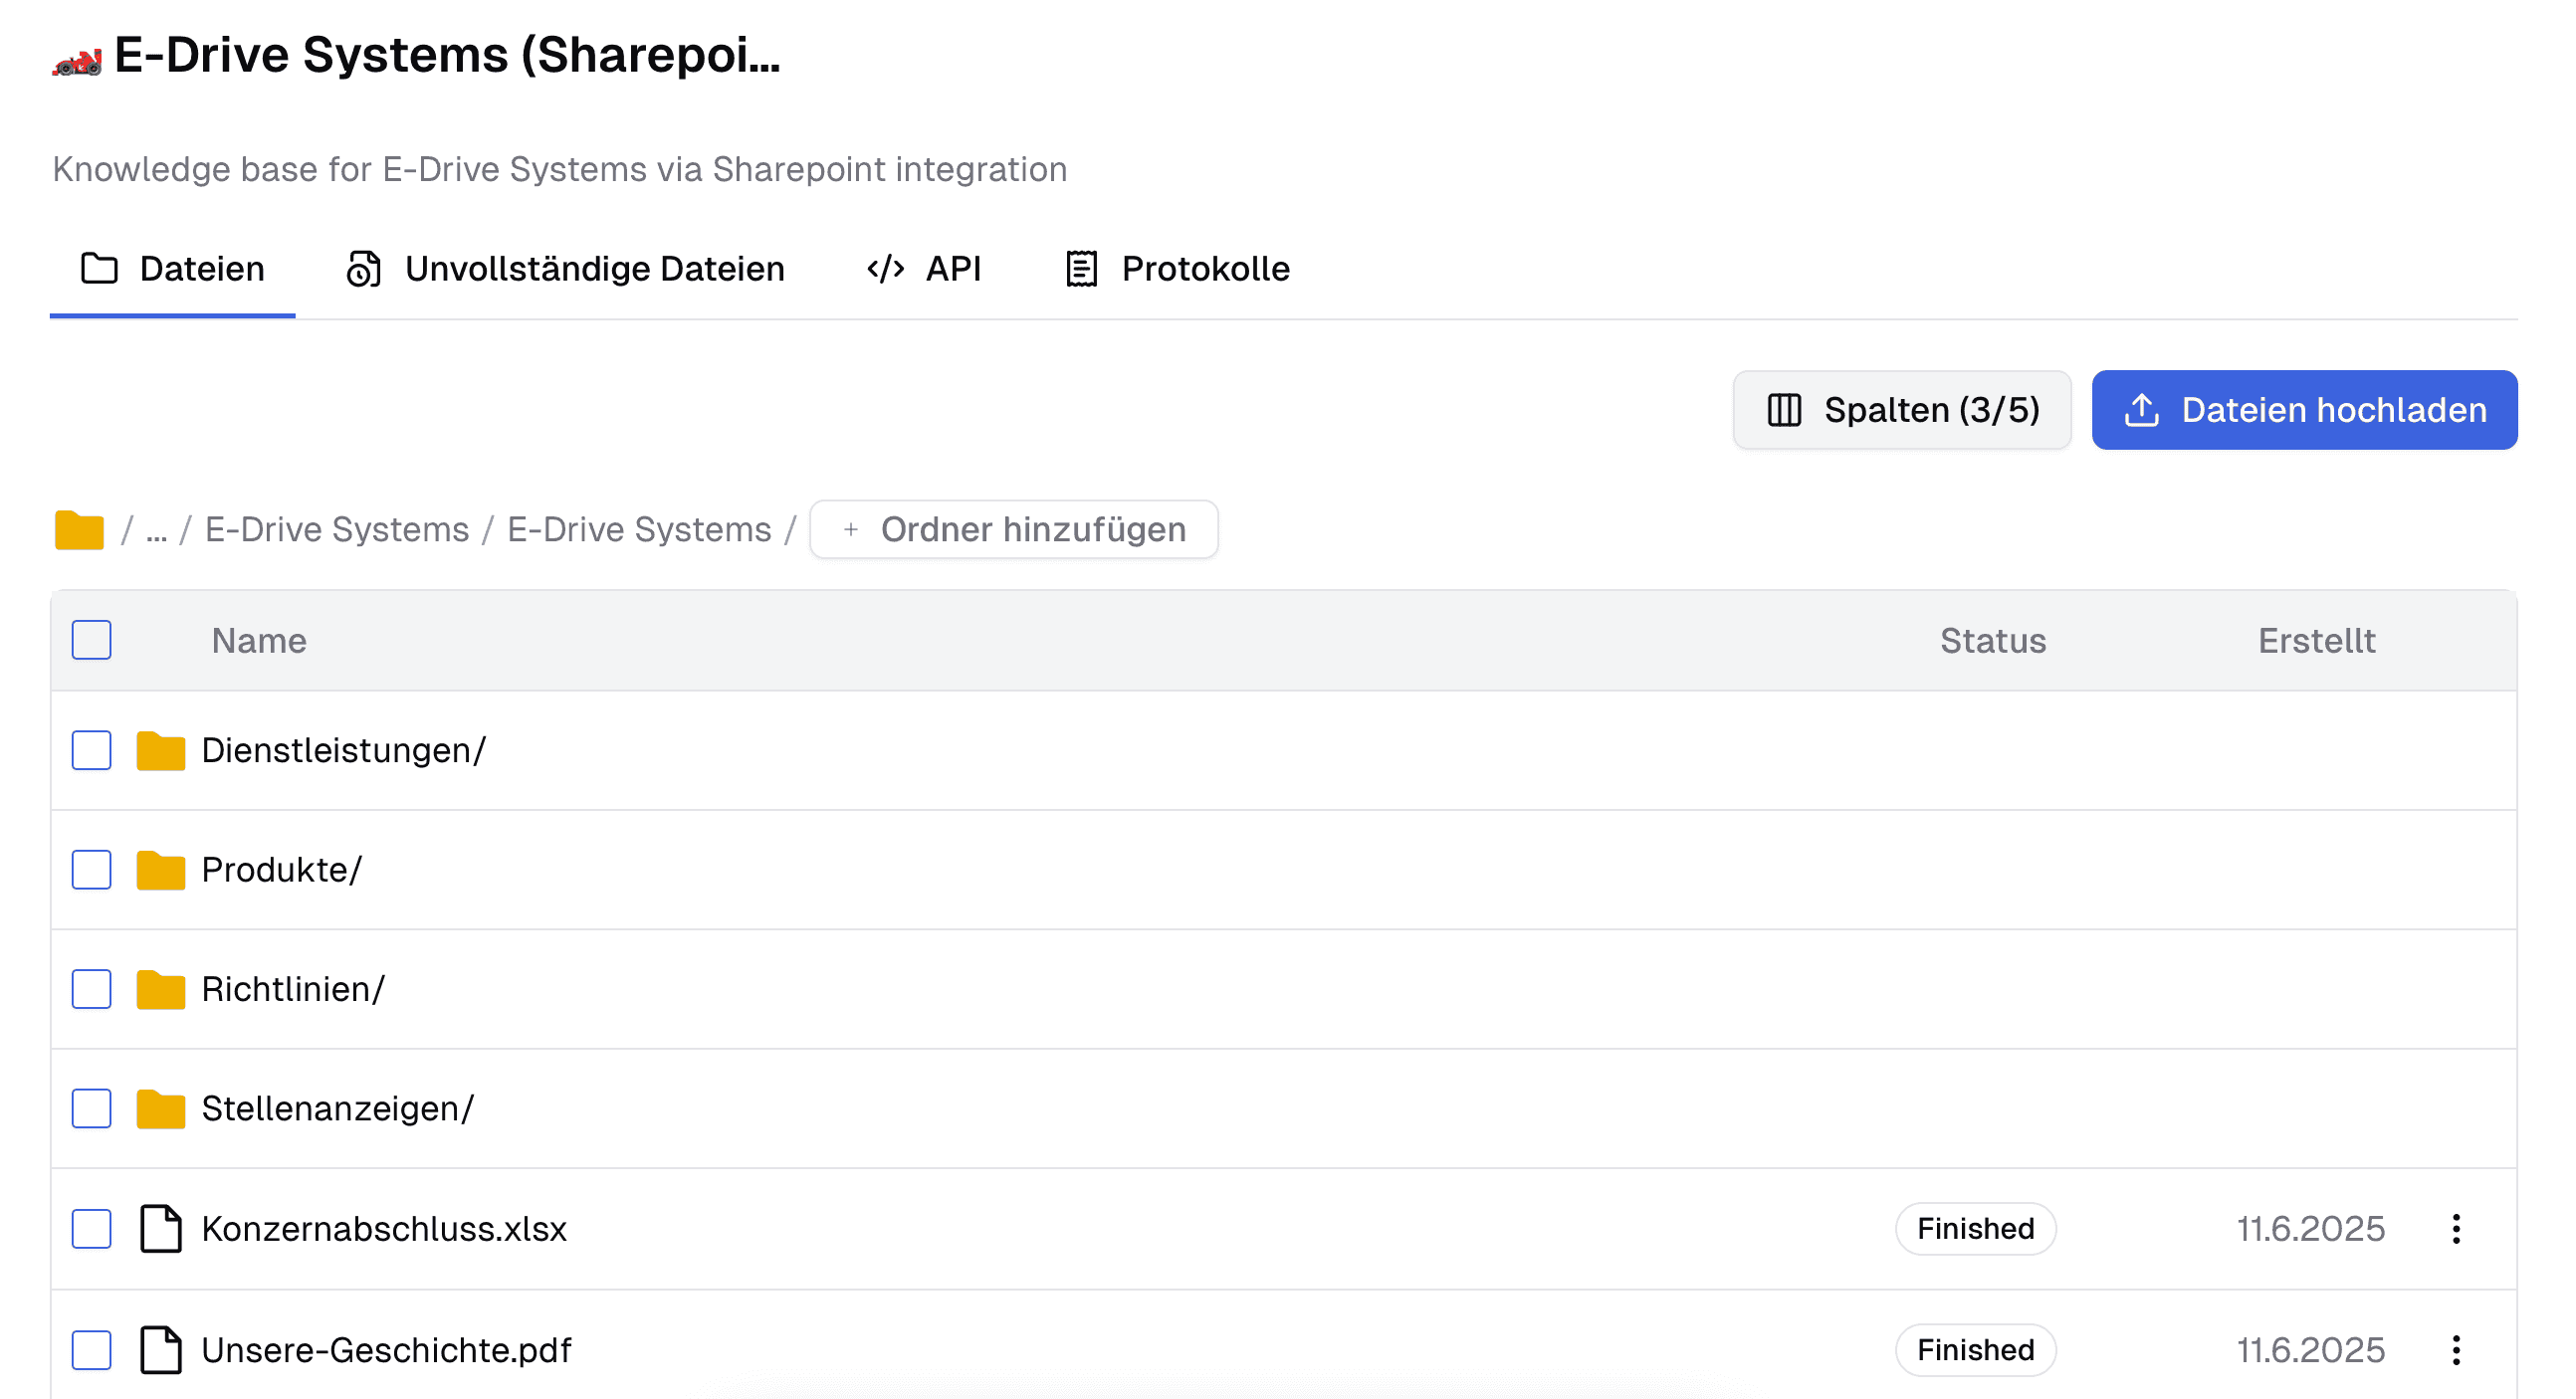Click the Stellenanzeigen folder icon

click(160, 1109)
